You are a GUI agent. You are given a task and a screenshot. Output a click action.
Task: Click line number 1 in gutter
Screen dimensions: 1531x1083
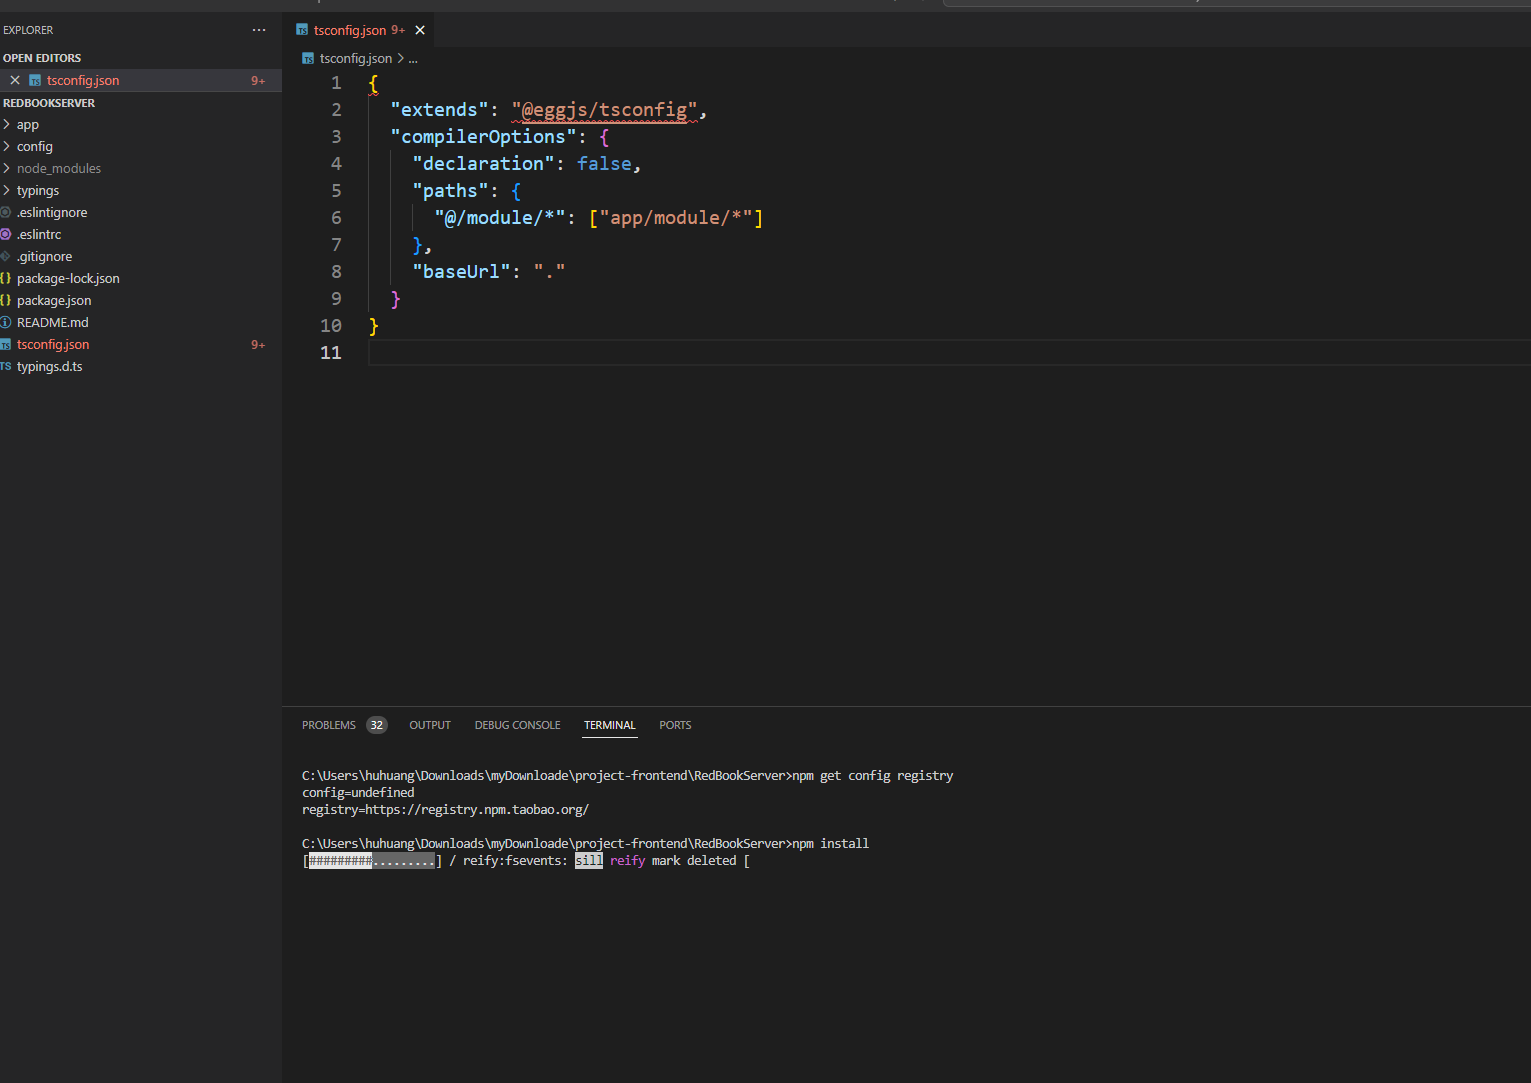[x=336, y=83]
